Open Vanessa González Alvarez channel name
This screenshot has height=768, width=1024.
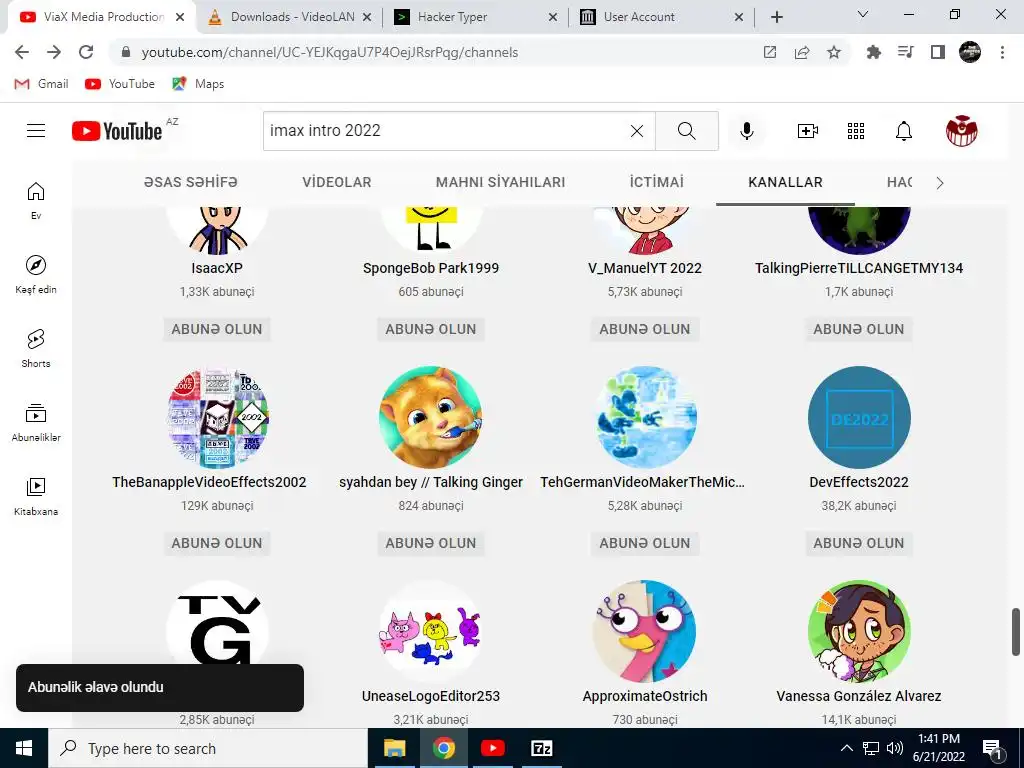tap(859, 696)
